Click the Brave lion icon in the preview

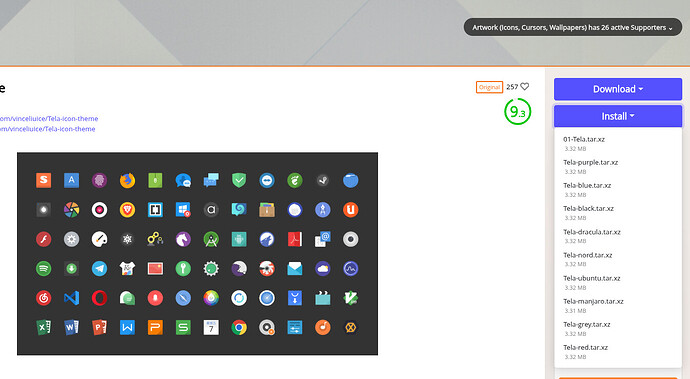(x=127, y=210)
